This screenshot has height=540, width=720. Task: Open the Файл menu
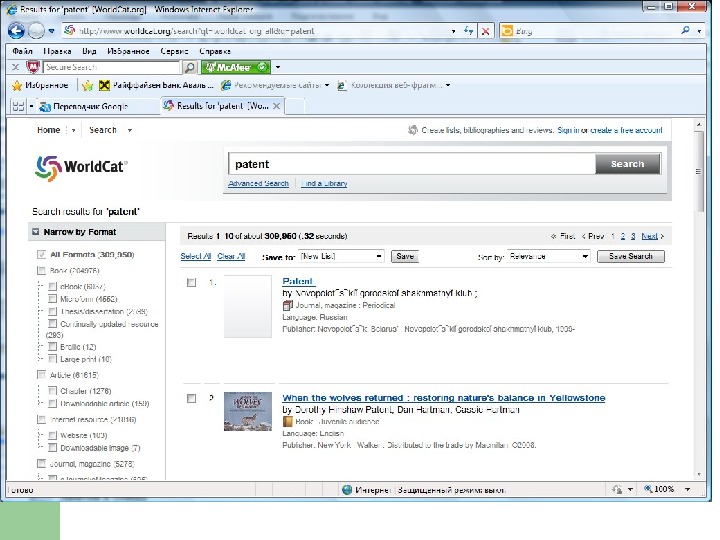click(x=22, y=51)
